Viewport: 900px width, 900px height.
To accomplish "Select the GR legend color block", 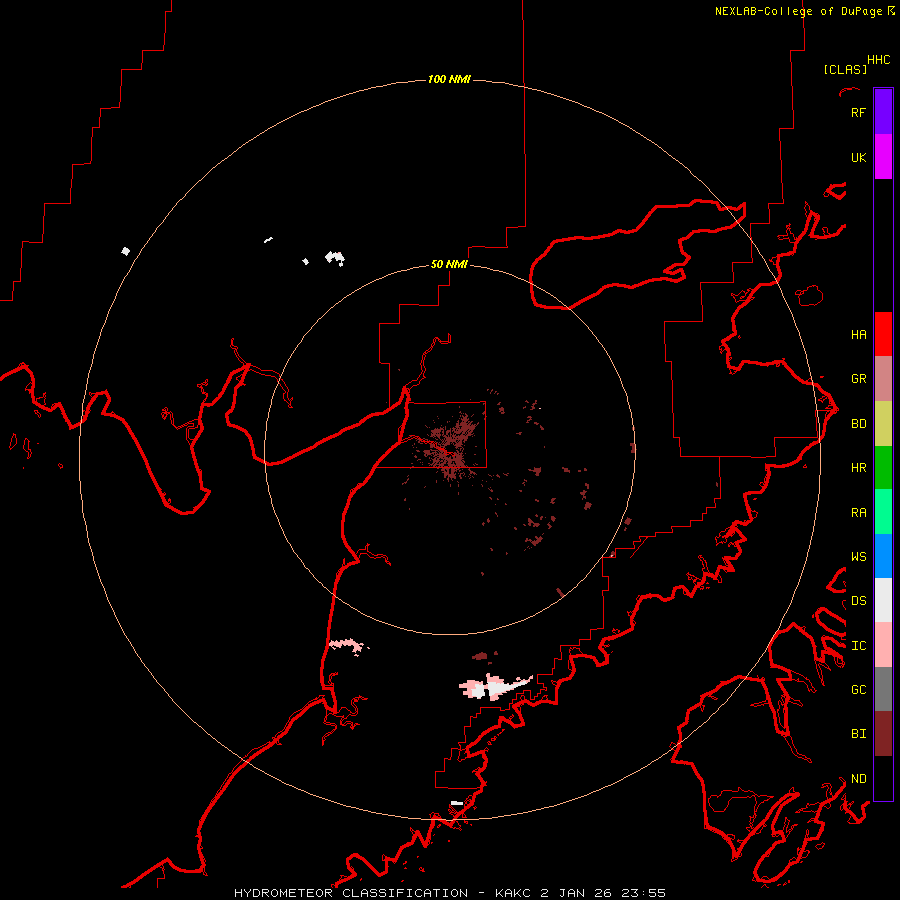I will click(883, 378).
